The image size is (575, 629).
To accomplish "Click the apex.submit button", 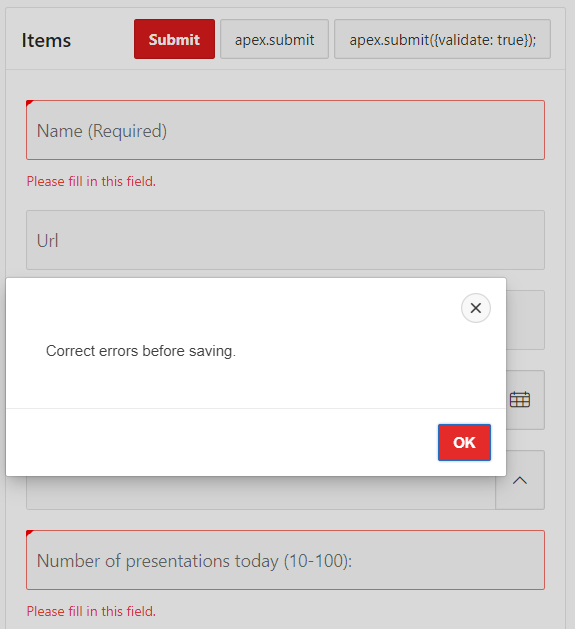I will (274, 39).
